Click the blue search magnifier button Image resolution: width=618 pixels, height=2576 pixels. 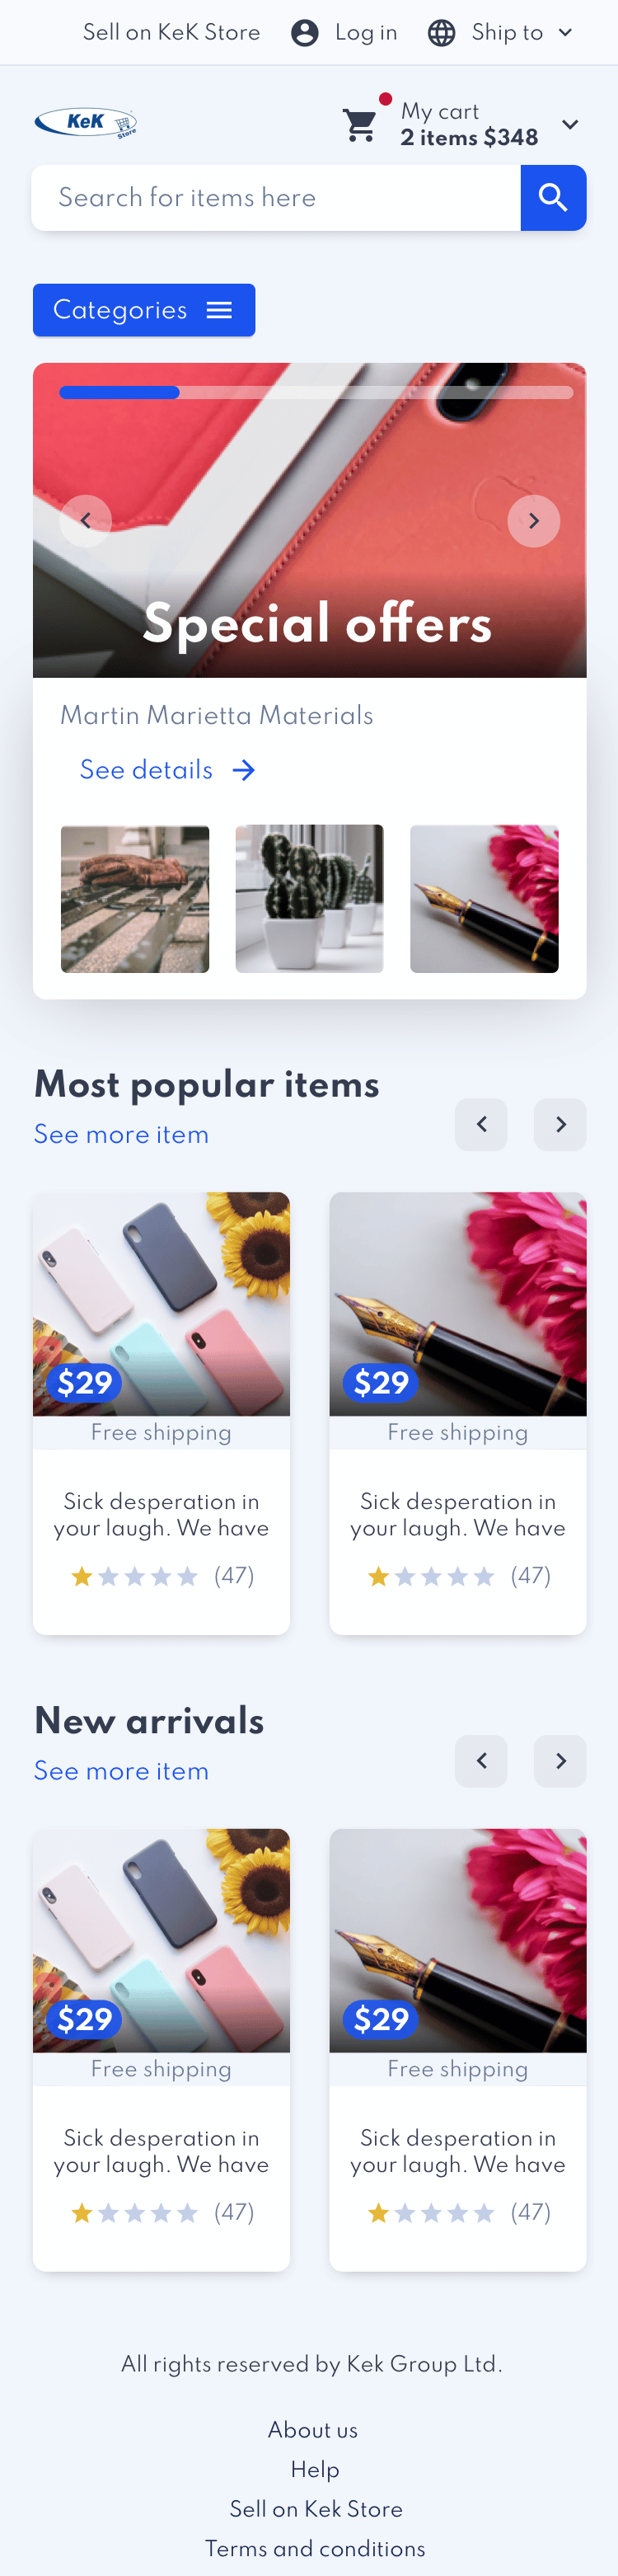coord(553,198)
